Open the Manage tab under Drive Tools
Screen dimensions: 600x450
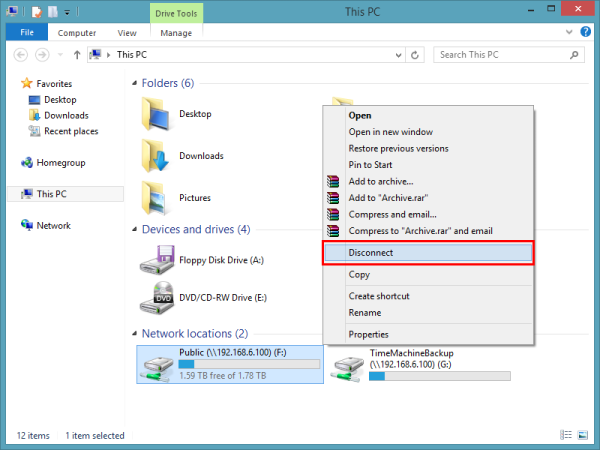tap(176, 33)
